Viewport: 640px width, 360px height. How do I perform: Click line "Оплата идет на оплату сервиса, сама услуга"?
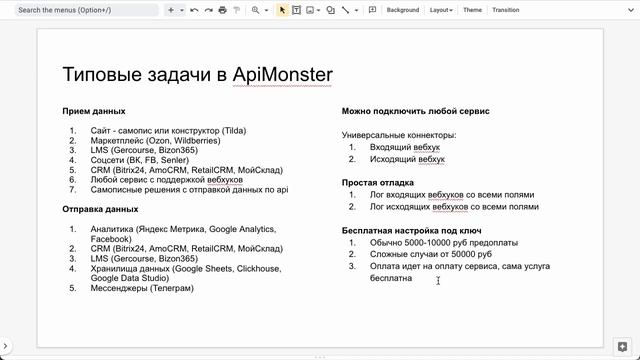(460, 266)
